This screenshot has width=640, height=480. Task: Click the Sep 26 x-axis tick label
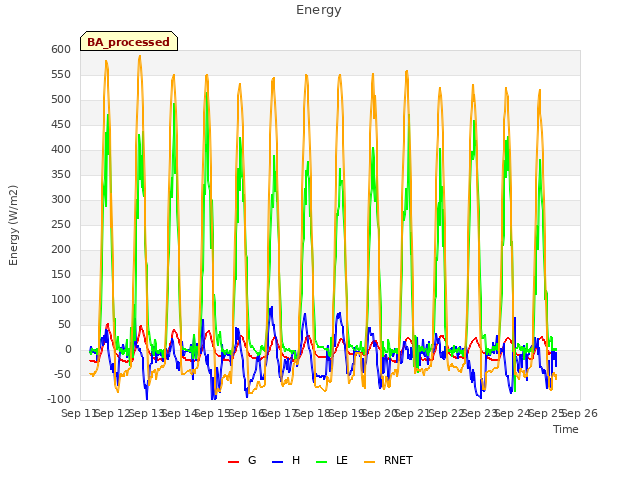click(x=580, y=413)
